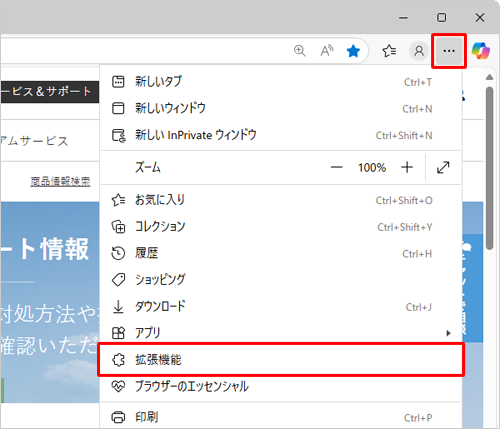Image resolution: width=500 pixels, height=429 pixels.
Task: Open ダウンロード from the menu
Action: (x=281, y=307)
